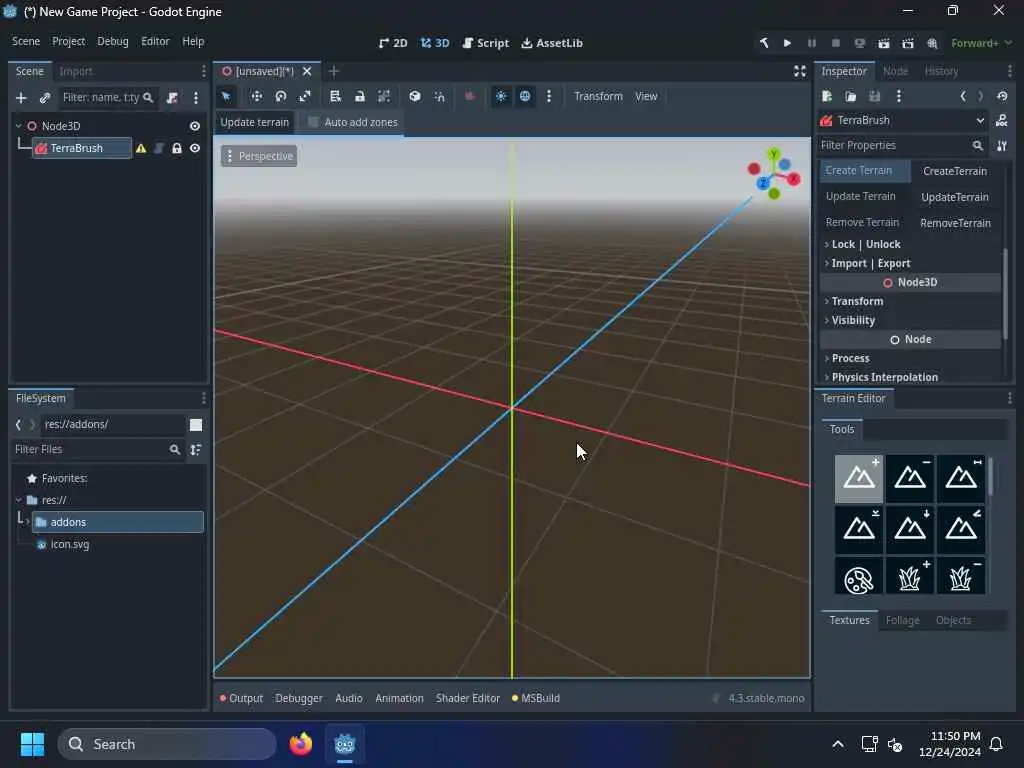Select the raise terrain sculpt tool
The height and width of the screenshot is (768, 1024).
pos(859,479)
